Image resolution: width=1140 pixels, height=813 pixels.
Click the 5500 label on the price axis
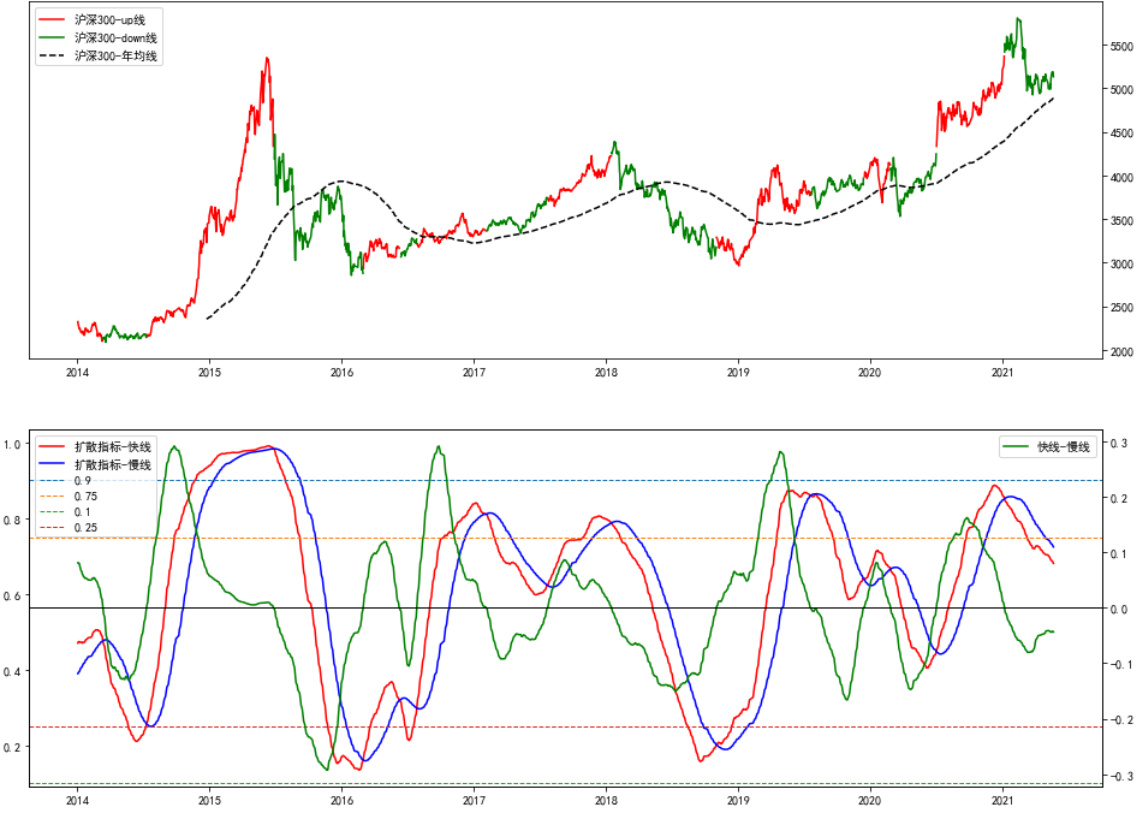coord(1122,46)
